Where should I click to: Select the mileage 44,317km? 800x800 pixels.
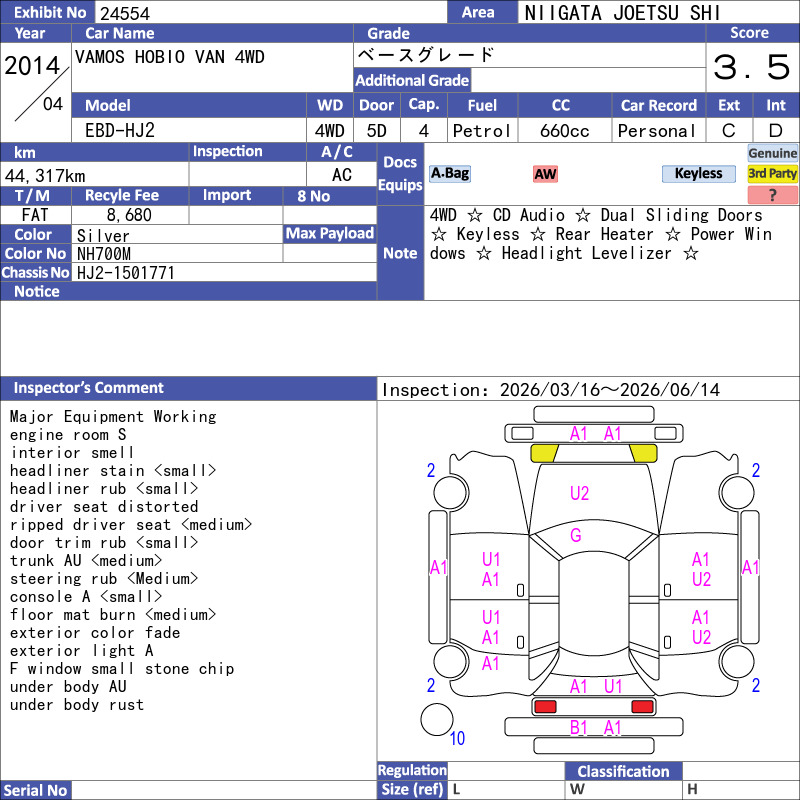click(x=45, y=176)
